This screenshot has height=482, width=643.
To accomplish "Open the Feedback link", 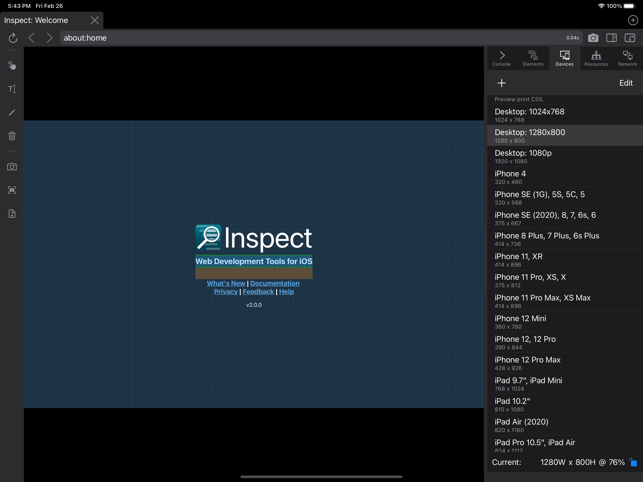I will point(258,292).
